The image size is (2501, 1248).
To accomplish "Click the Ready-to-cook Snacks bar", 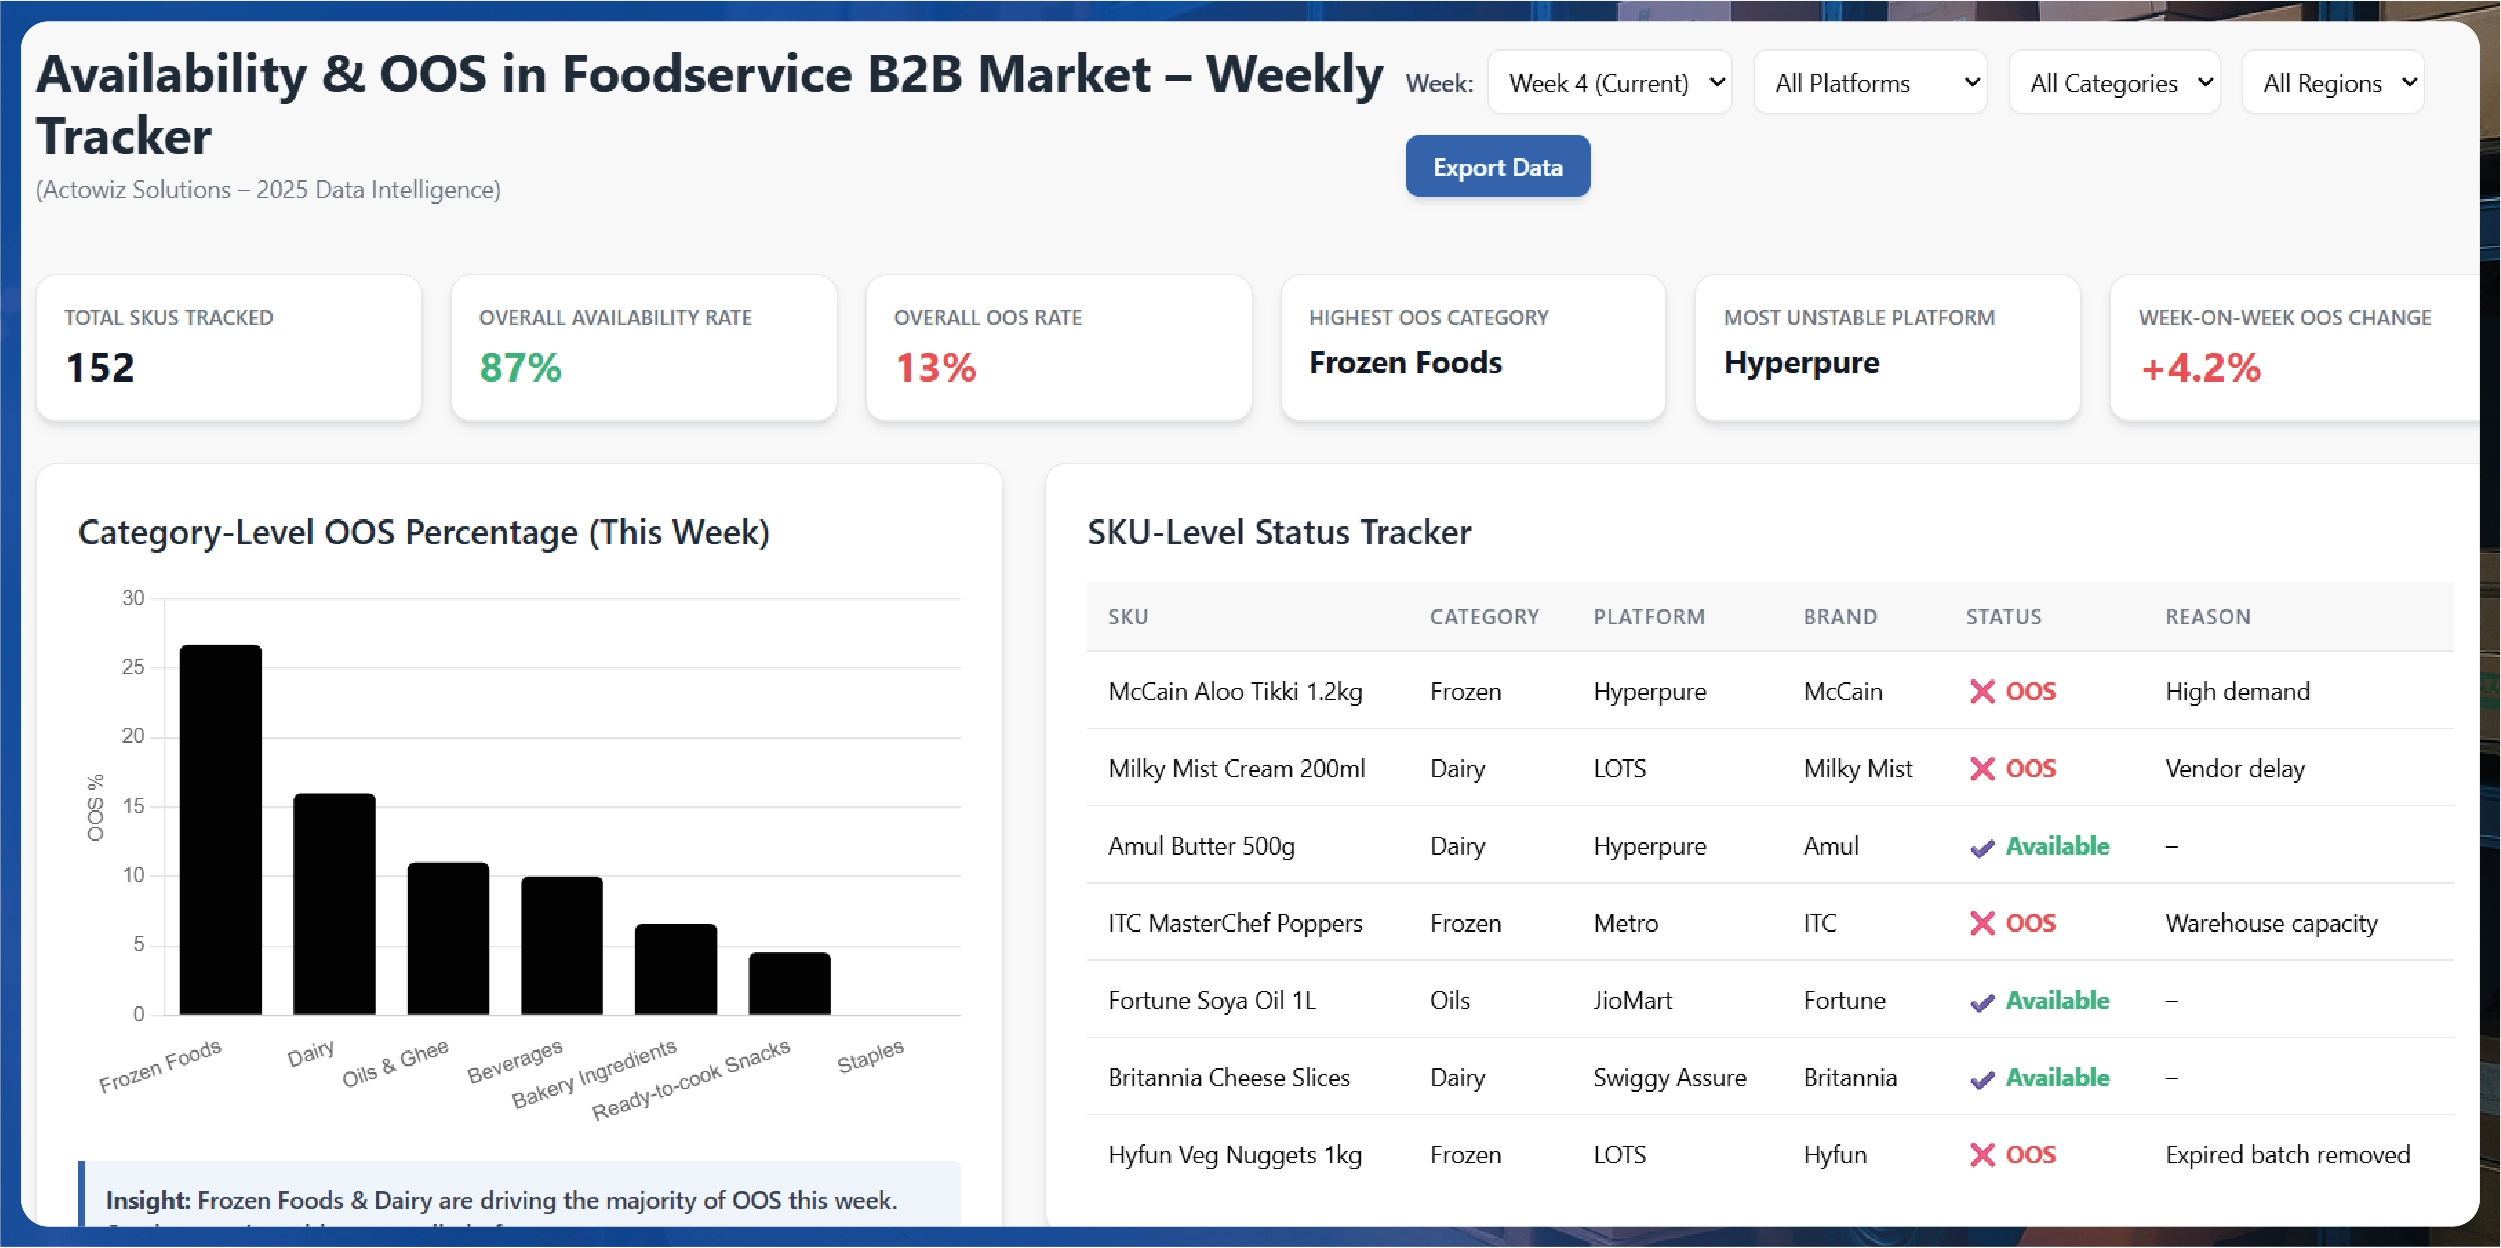I will click(789, 983).
